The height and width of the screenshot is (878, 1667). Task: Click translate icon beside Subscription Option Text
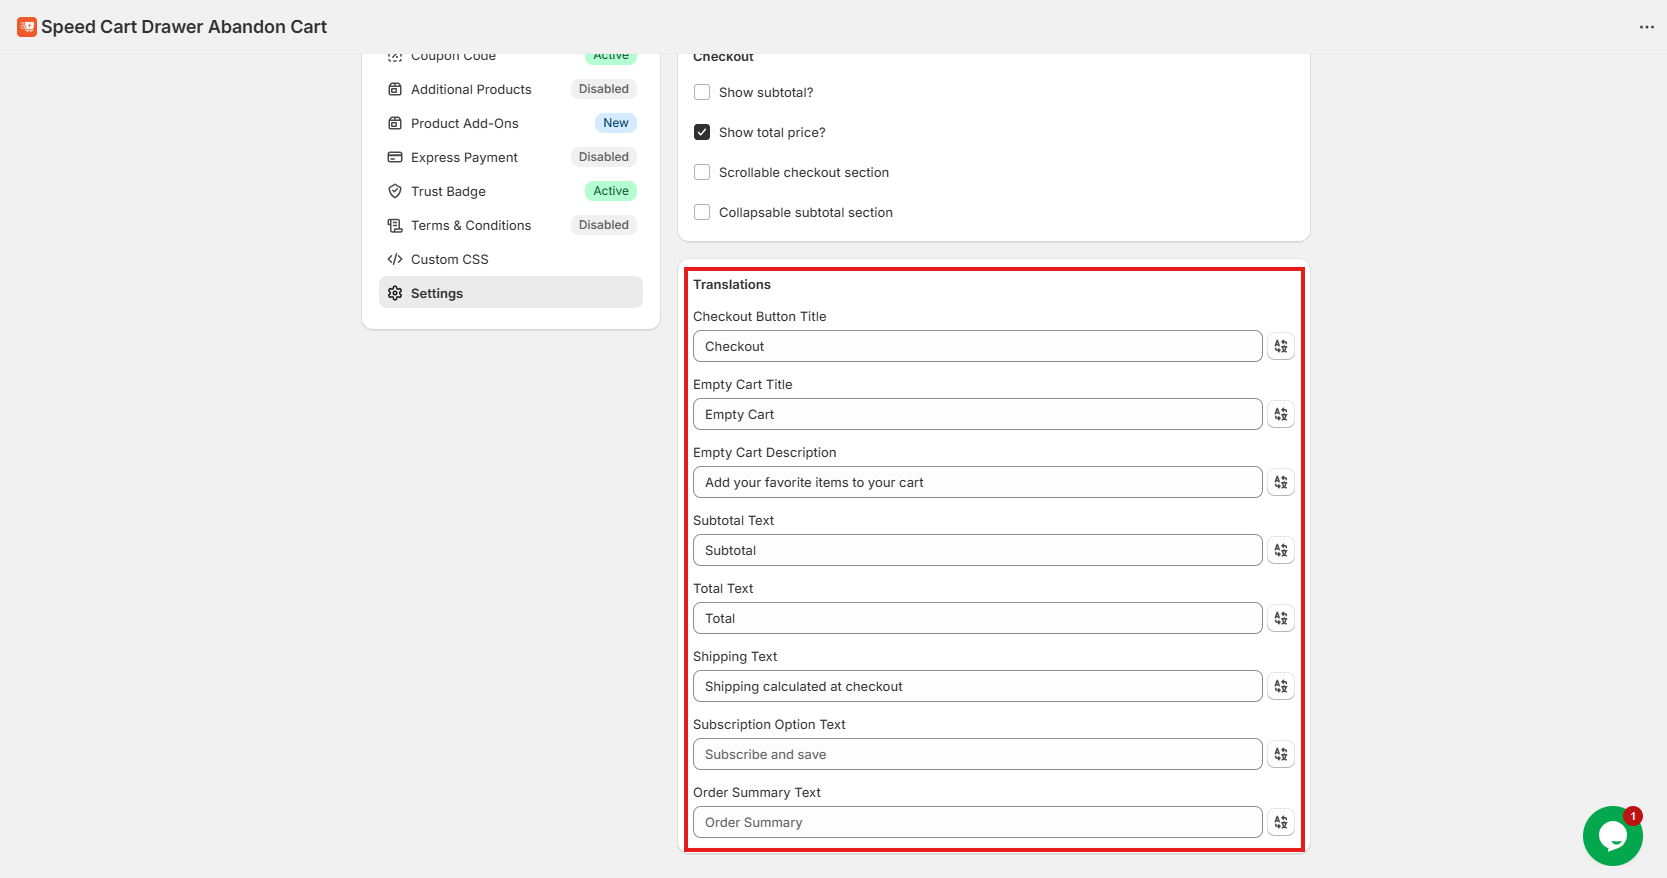click(x=1280, y=754)
